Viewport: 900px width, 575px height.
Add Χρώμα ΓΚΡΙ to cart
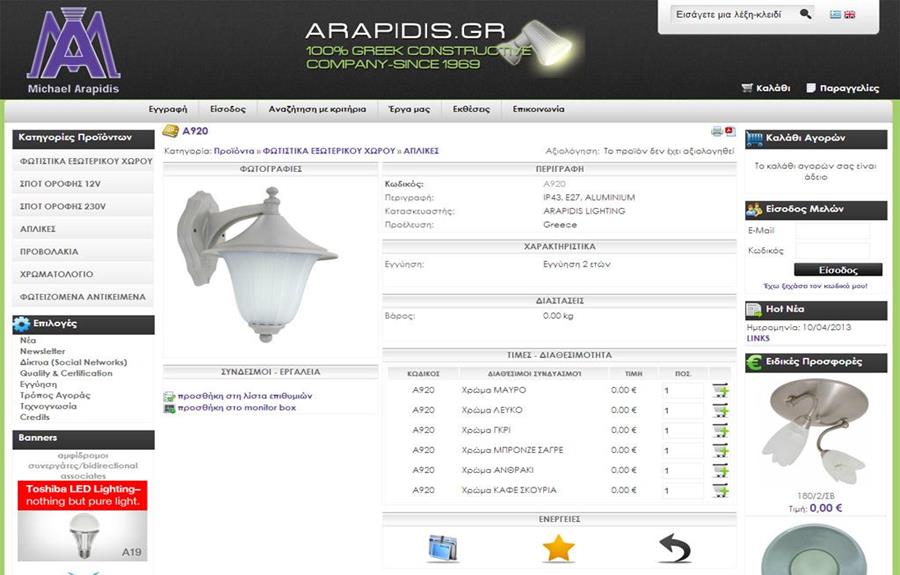click(x=720, y=430)
